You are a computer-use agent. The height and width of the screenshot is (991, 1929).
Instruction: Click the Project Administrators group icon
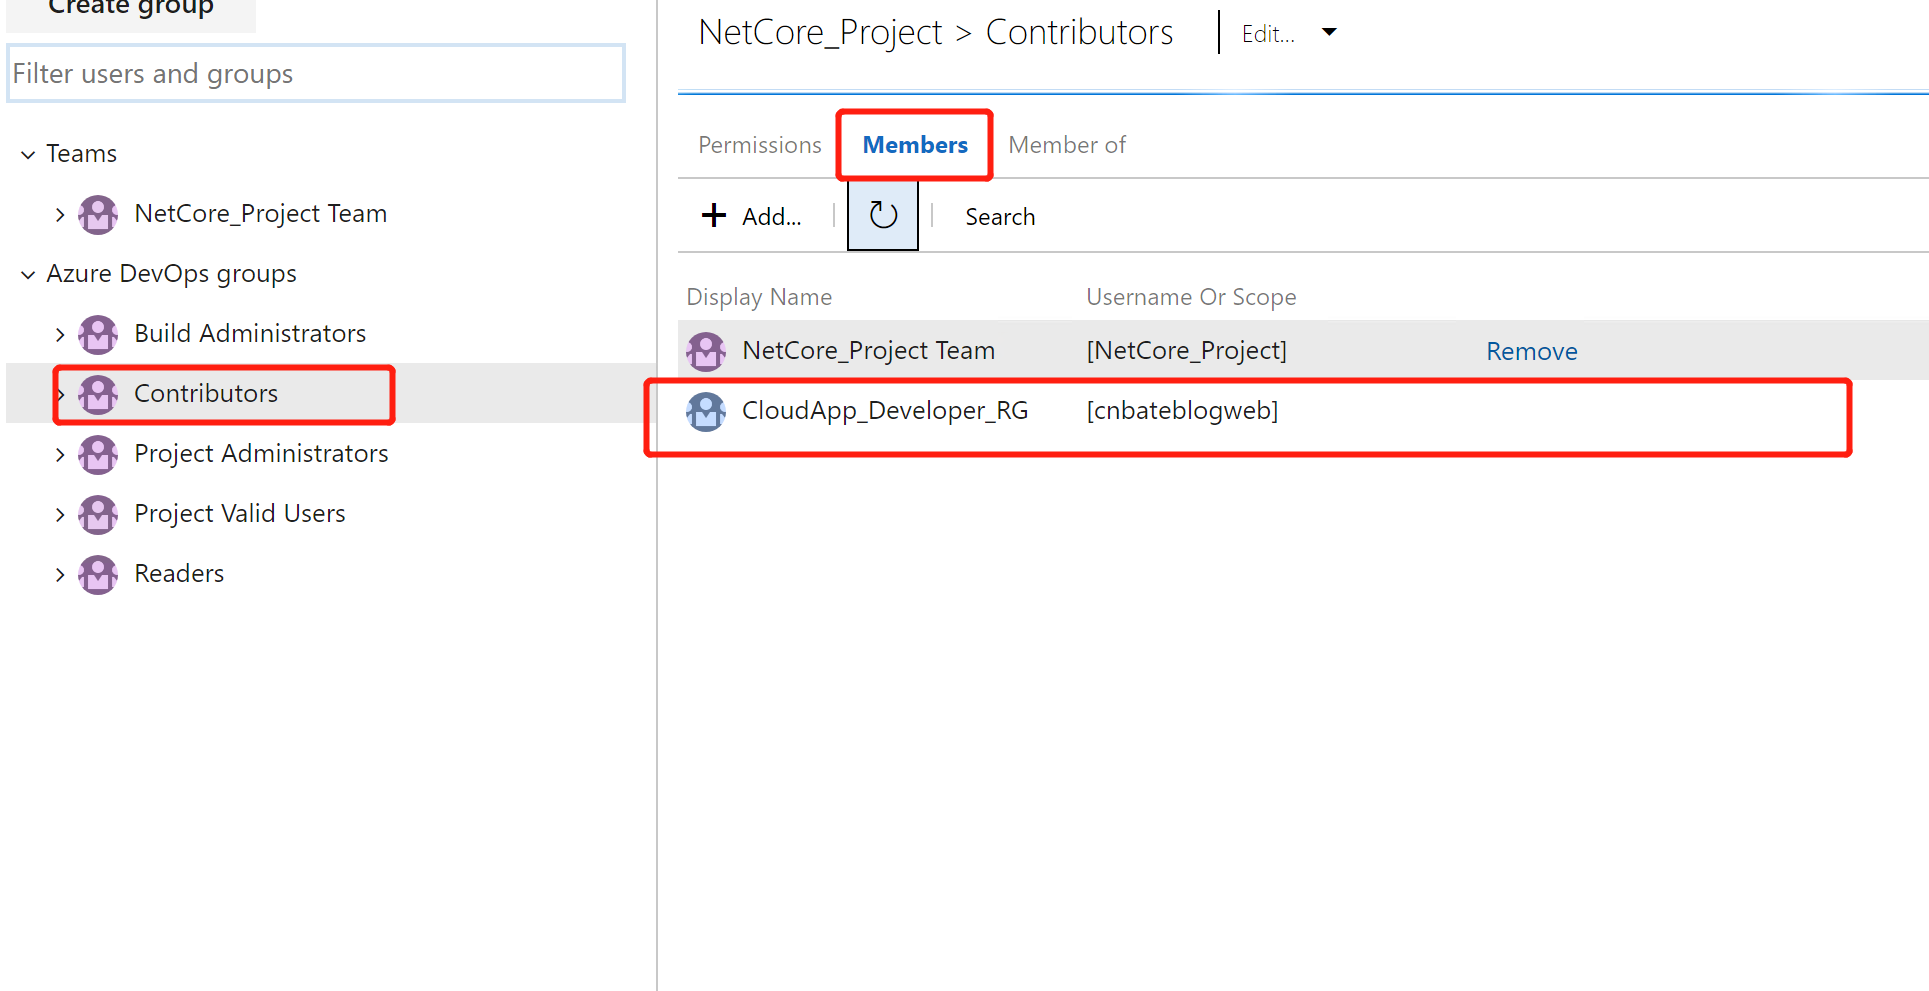[x=98, y=454]
